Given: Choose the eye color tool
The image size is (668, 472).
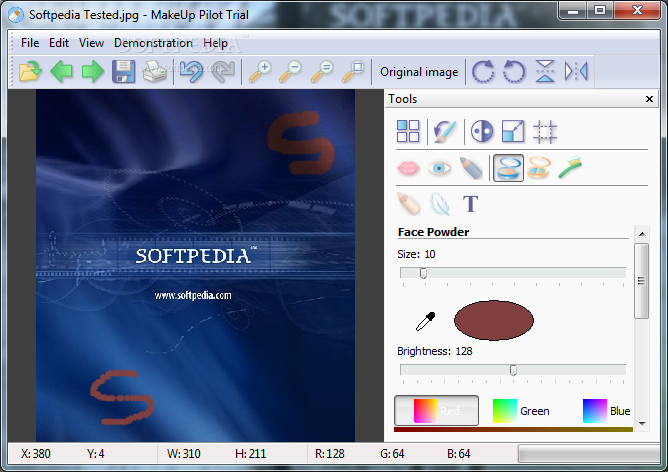Looking at the screenshot, I should (439, 168).
